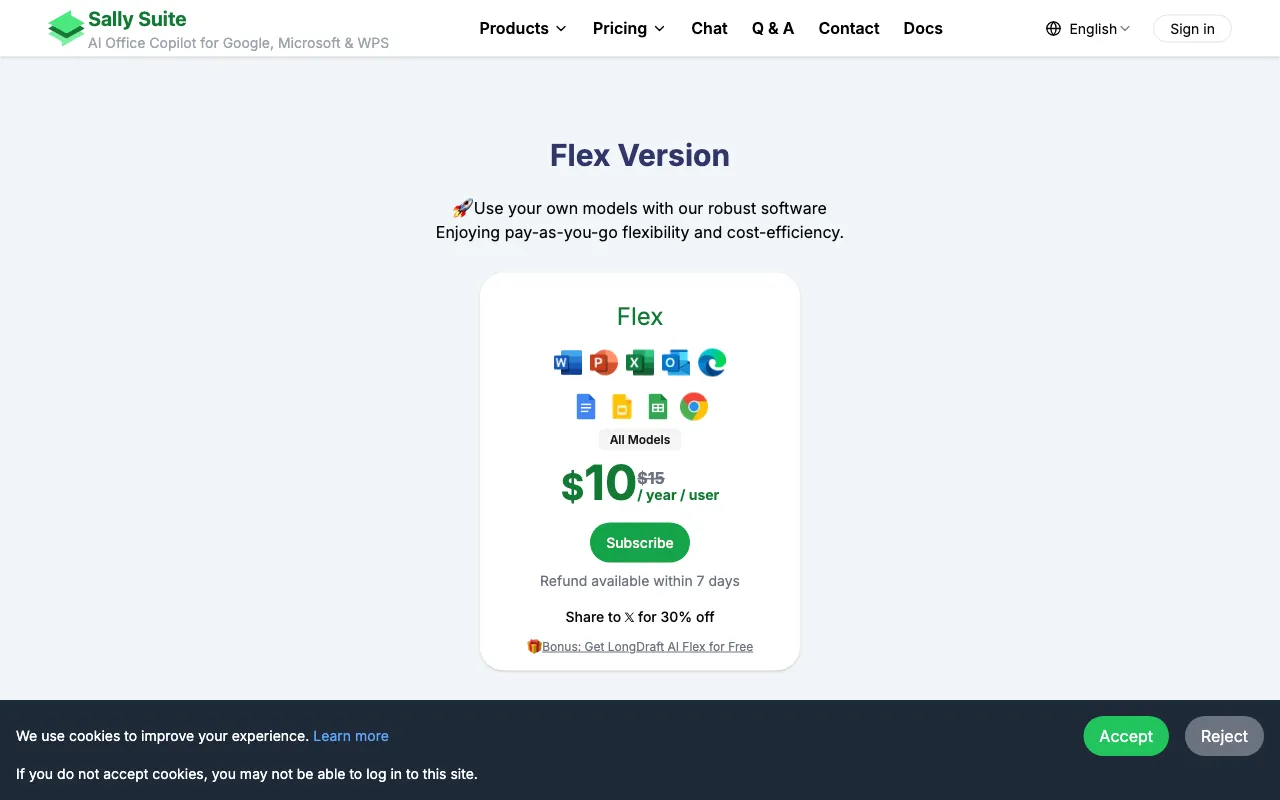Click 'Refund available within 7 days' text
The width and height of the screenshot is (1280, 800).
pyautogui.click(x=640, y=581)
